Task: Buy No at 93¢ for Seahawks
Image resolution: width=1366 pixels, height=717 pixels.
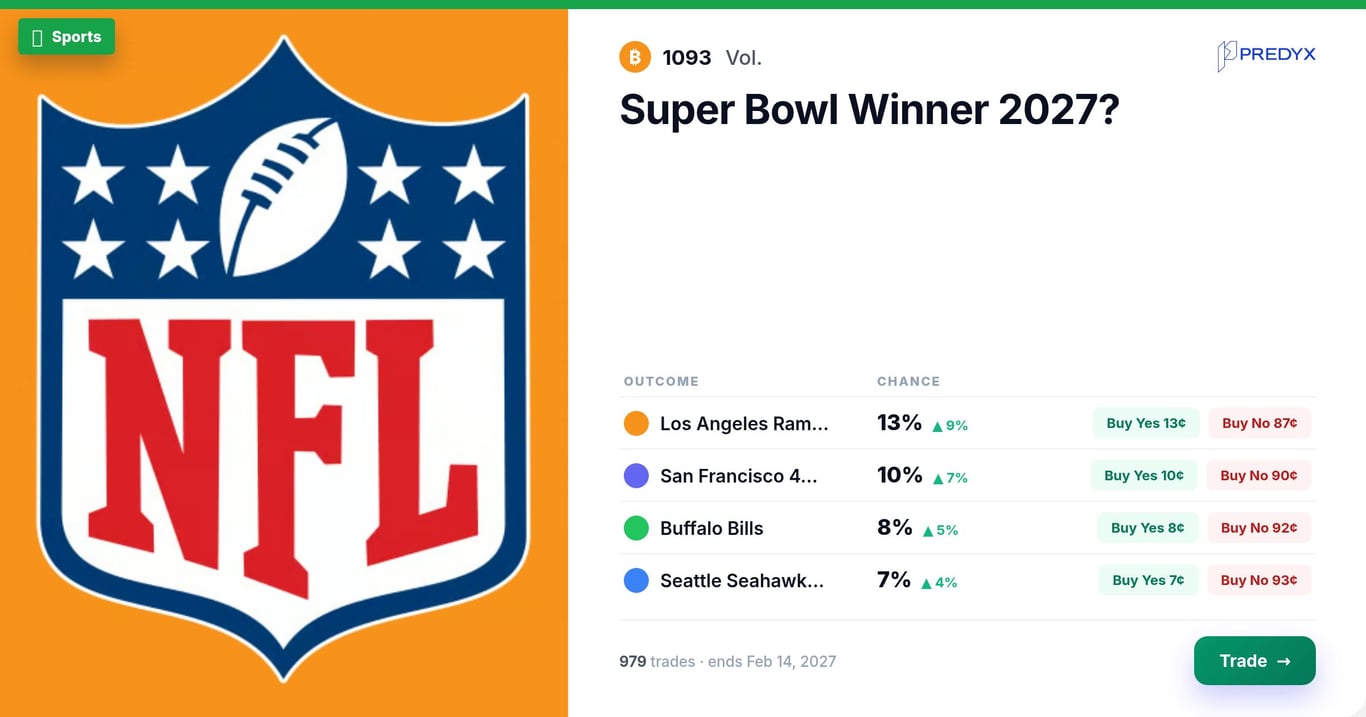Action: pyautogui.click(x=1259, y=579)
